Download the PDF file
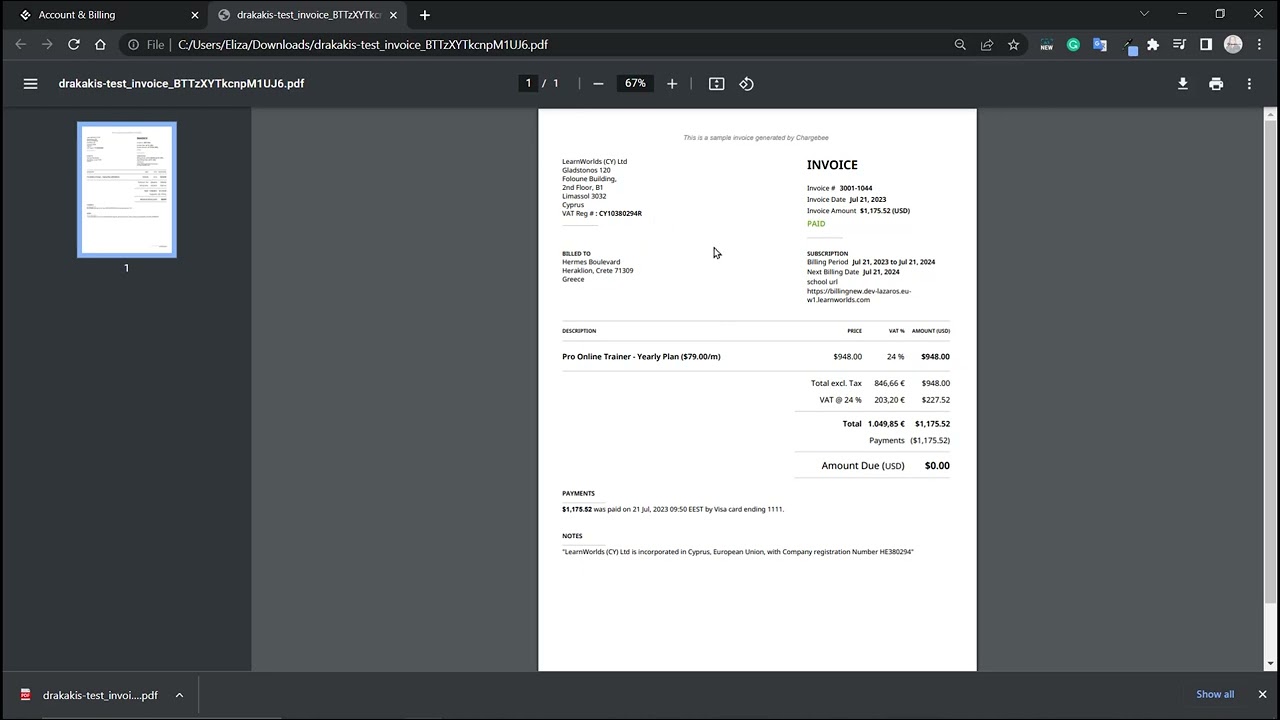Screen dimensions: 1280x720 tap(1182, 84)
